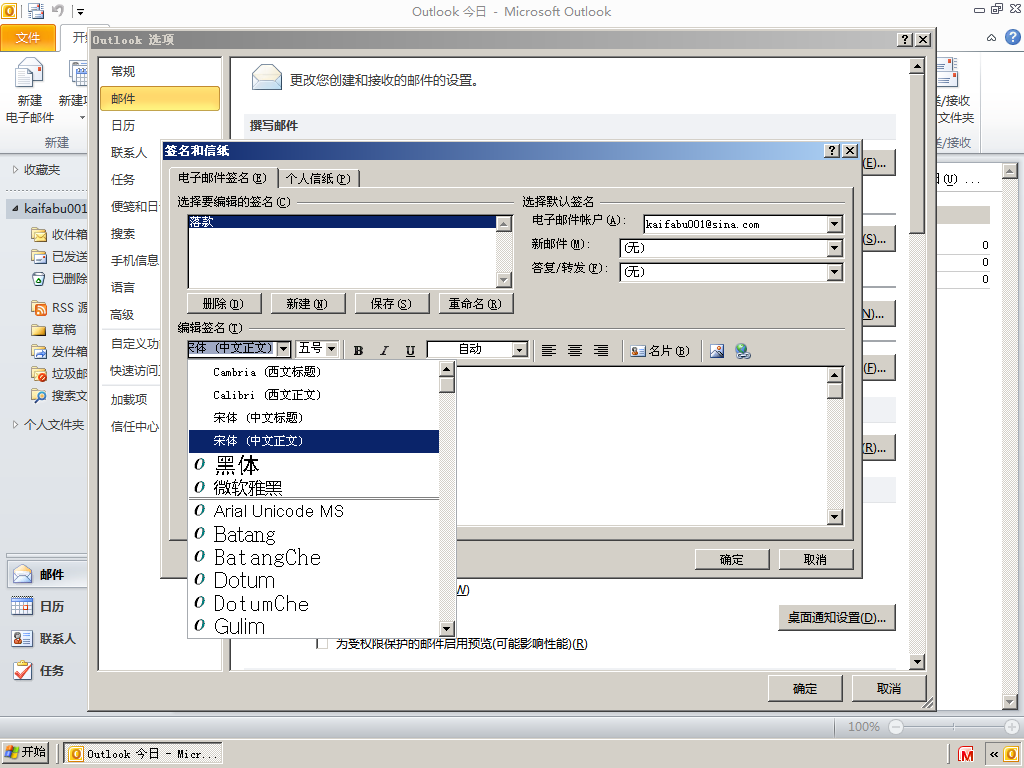
Task: Insert business card 名片 into signature
Action: coord(660,351)
